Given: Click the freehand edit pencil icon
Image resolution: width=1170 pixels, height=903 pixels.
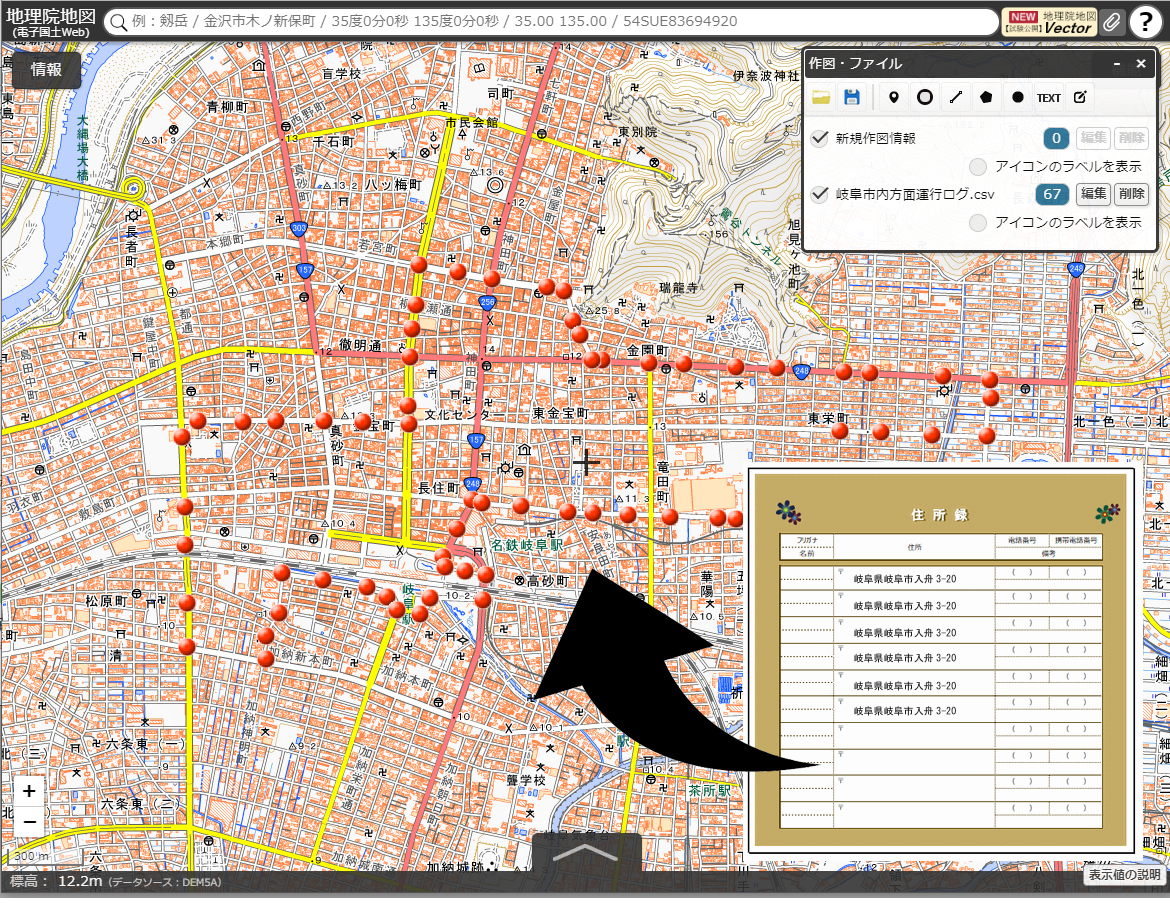Looking at the screenshot, I should 1080,97.
